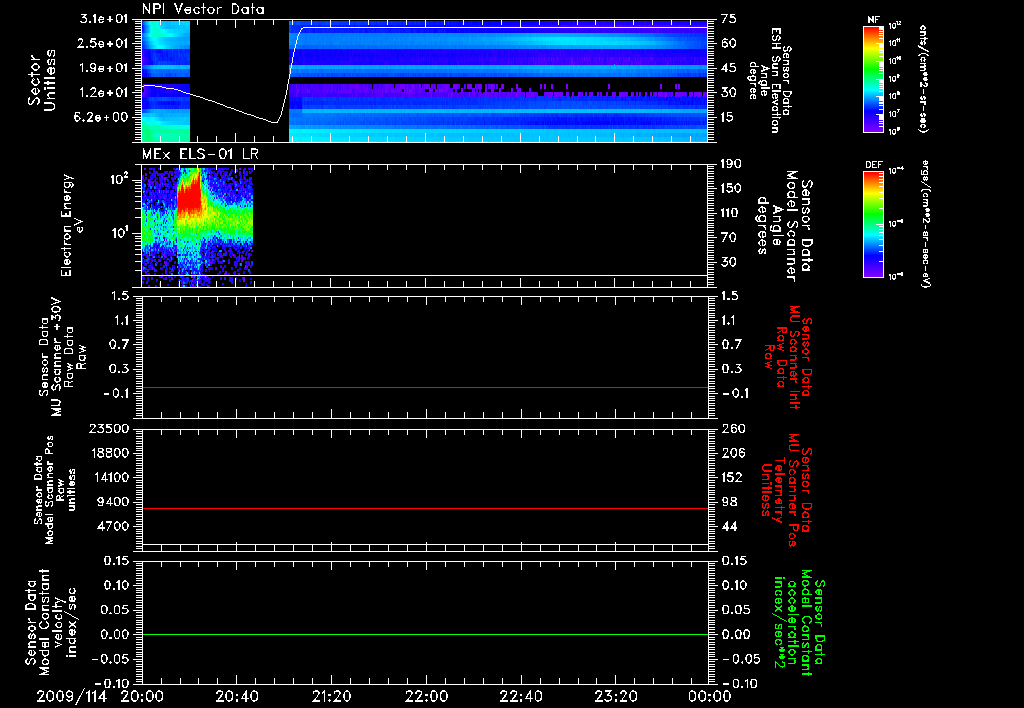1024x708 pixels.
Task: Click the '00:00' time axis label
Action: (x=709, y=696)
